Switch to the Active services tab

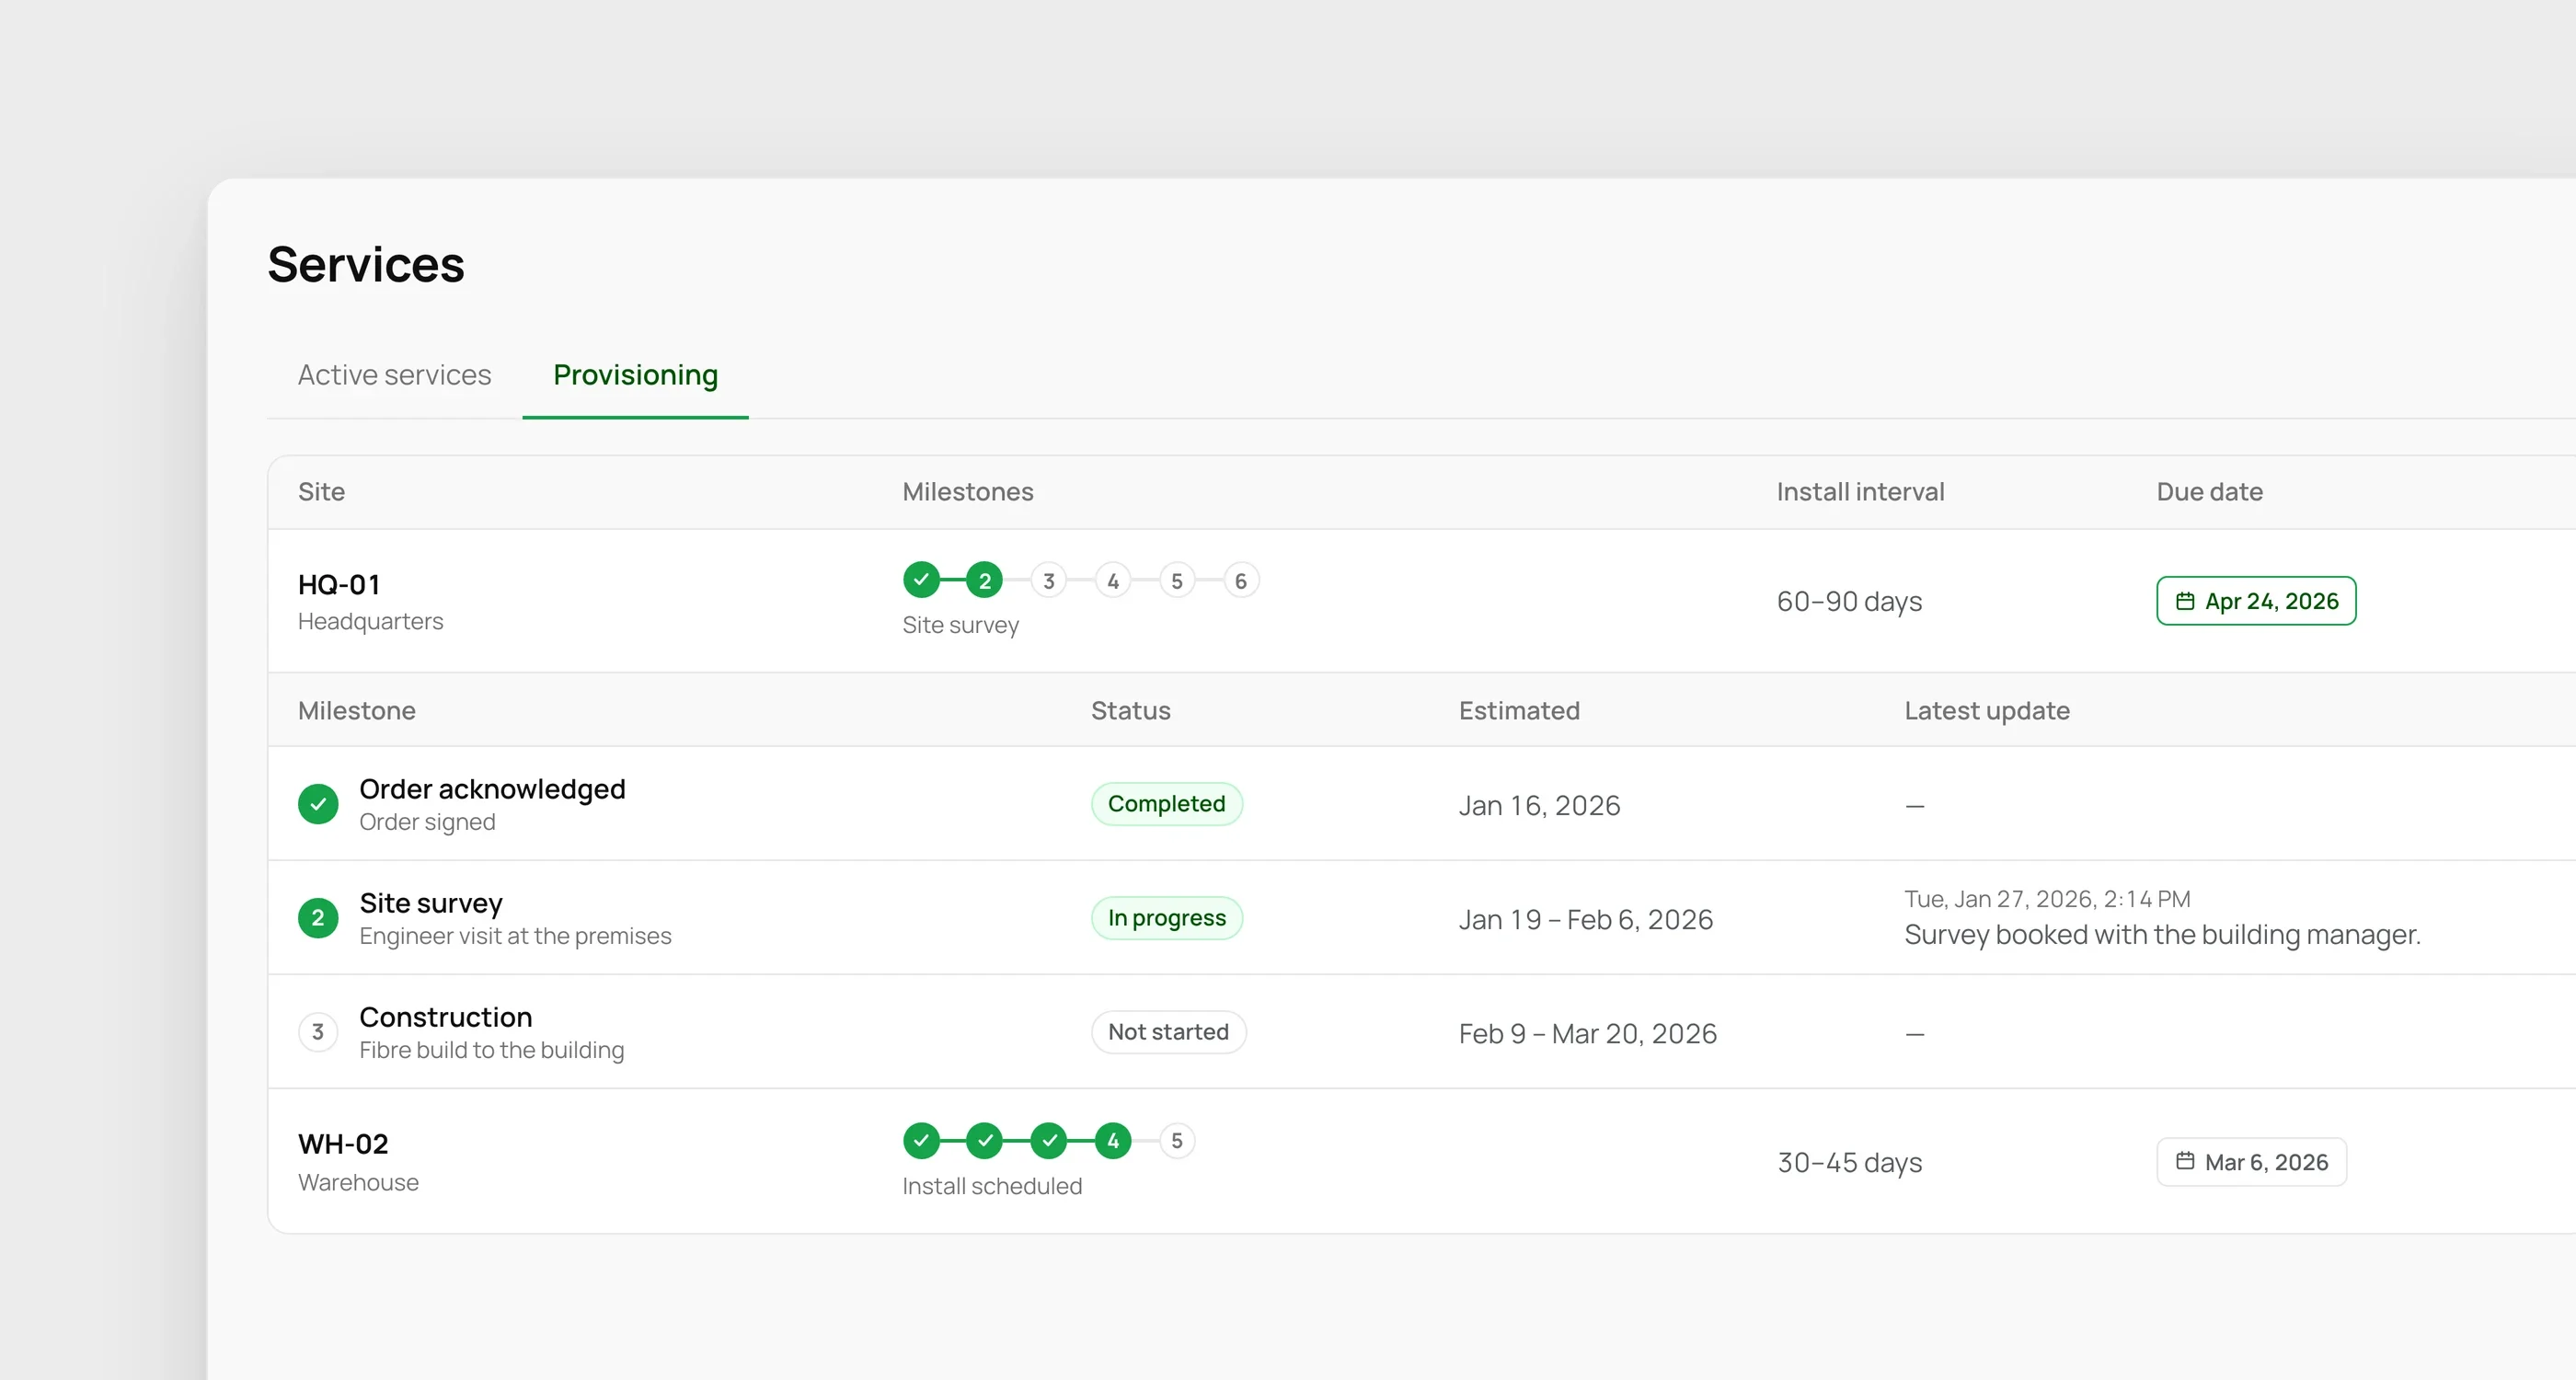pos(394,374)
